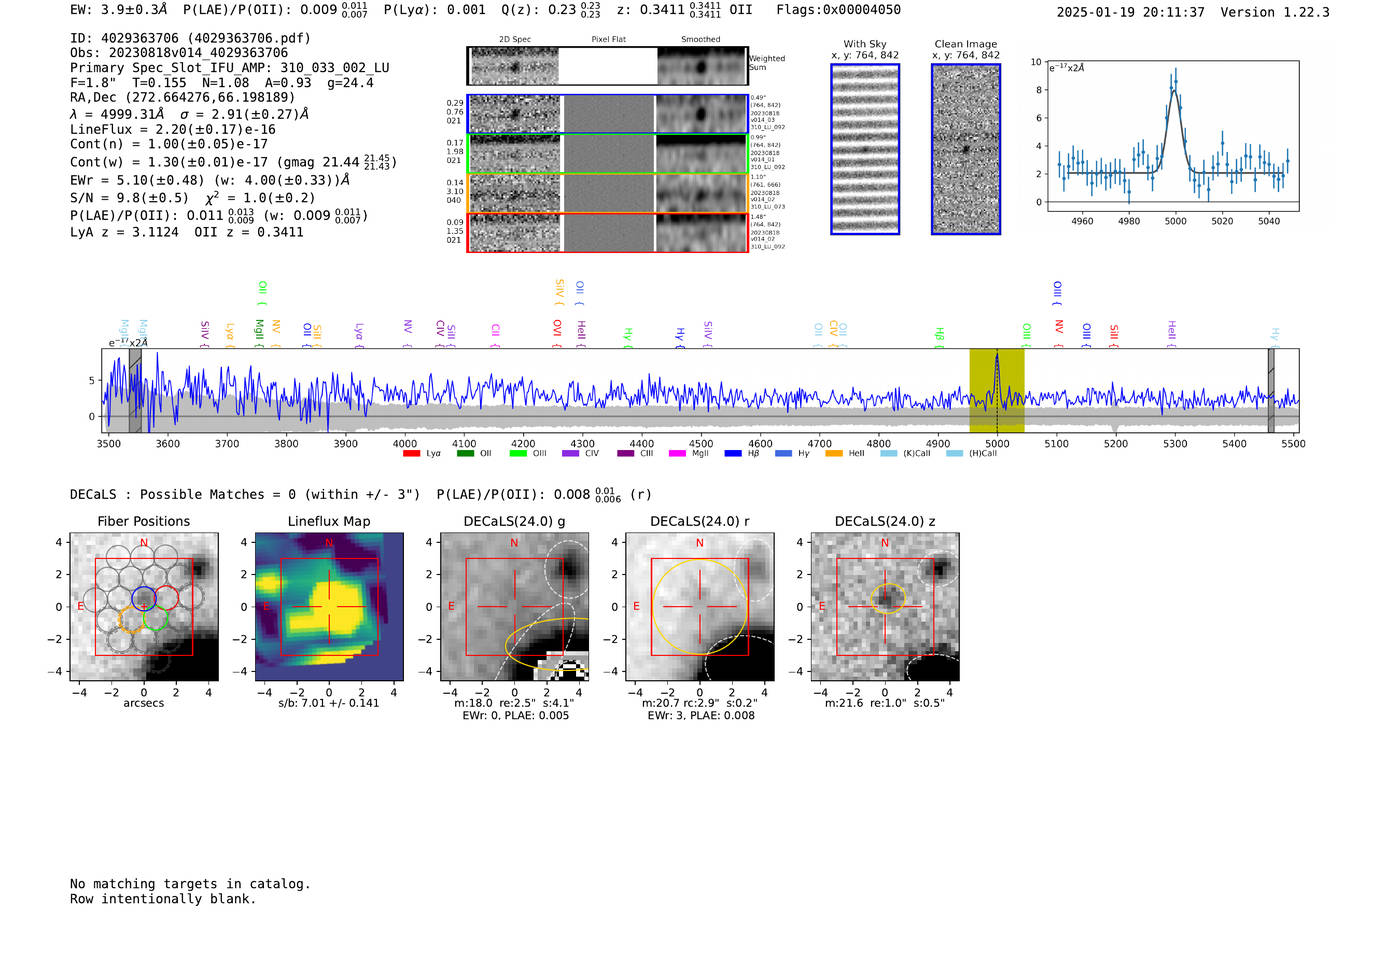1400x953 pixels.
Task: Open the DECaLS(24.0) z image
Action: (x=885, y=607)
